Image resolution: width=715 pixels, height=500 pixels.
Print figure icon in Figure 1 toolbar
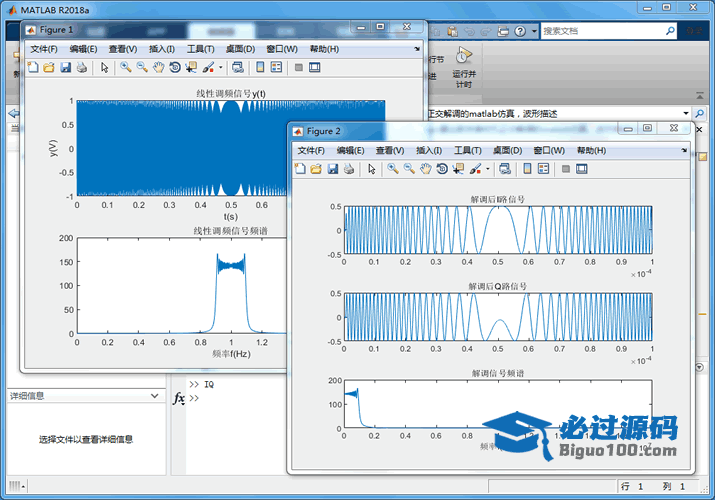pyautogui.click(x=82, y=67)
